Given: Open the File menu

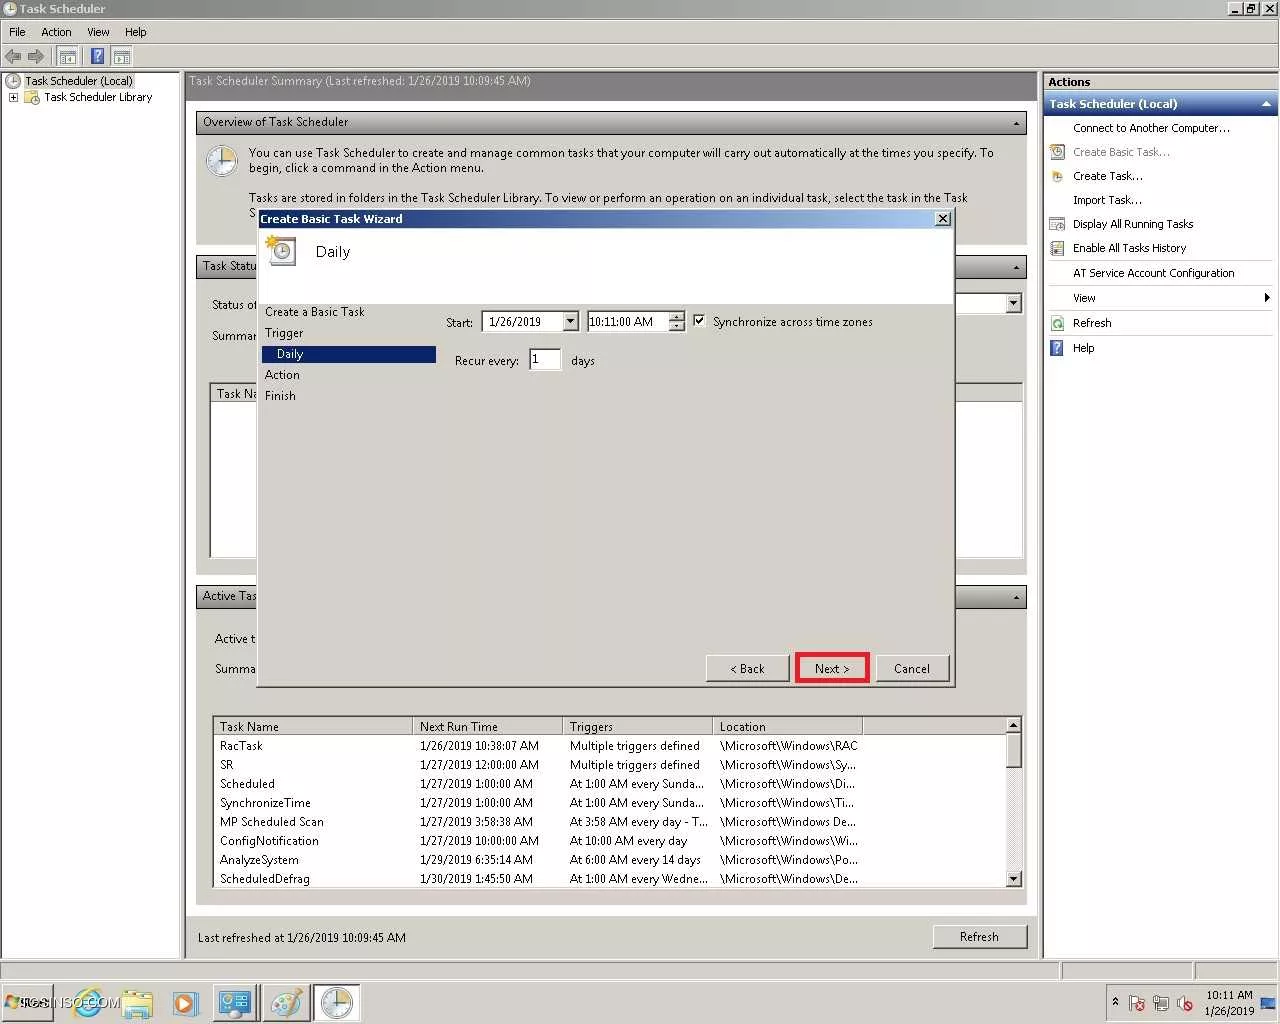Looking at the screenshot, I should coord(17,32).
